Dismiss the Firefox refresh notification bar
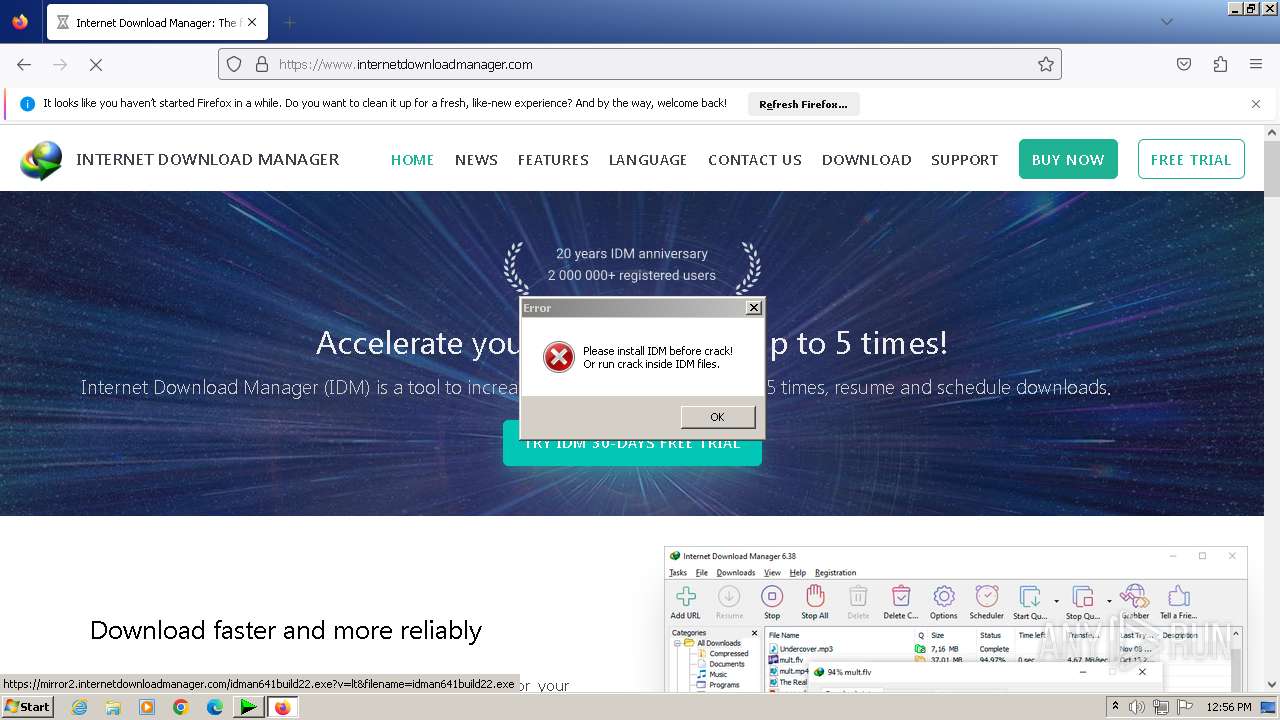The width and height of the screenshot is (1280, 720). coord(1256,103)
